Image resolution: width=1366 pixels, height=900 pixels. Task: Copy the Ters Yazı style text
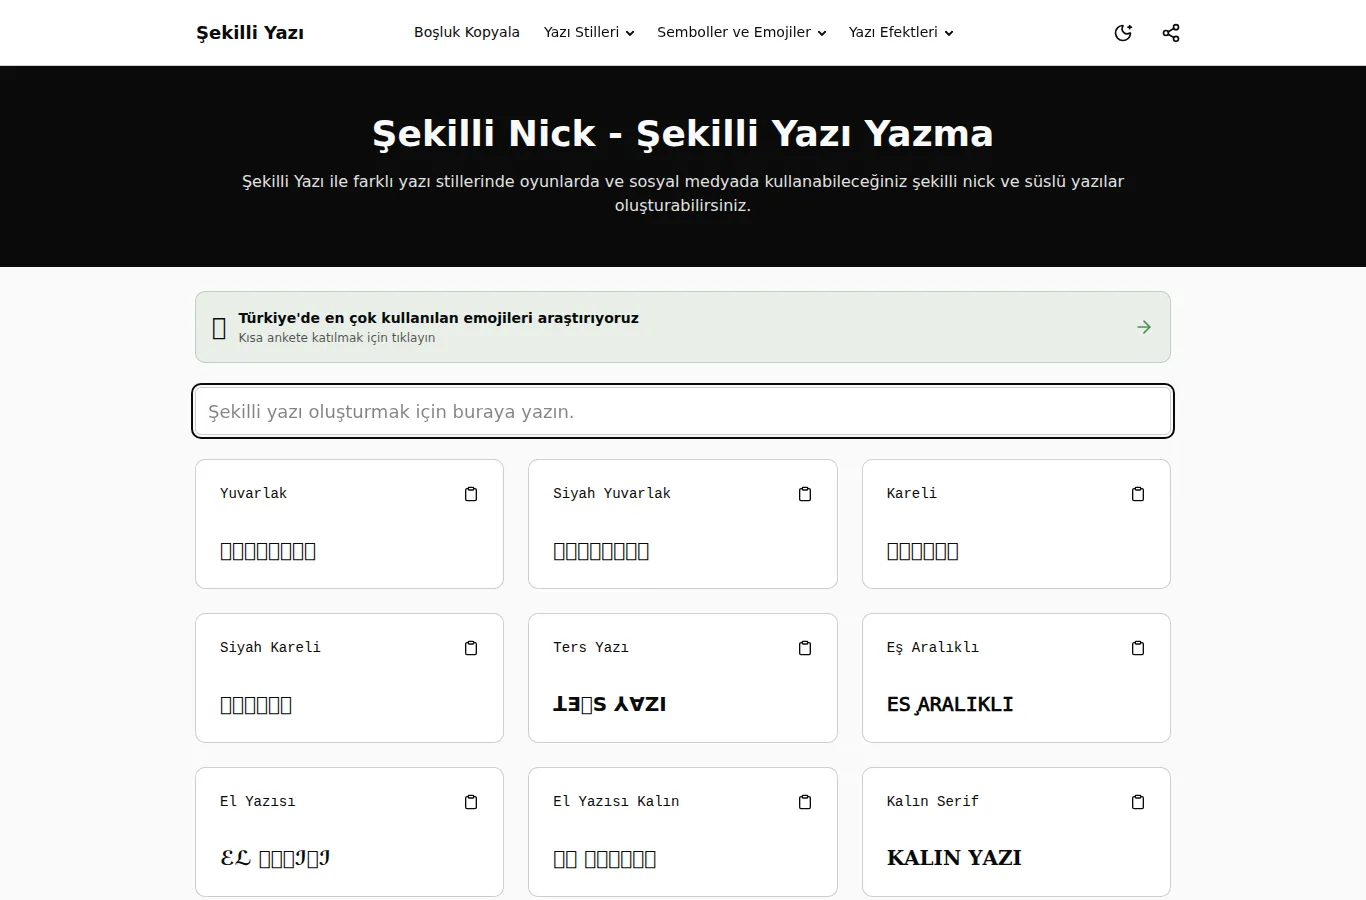805,648
